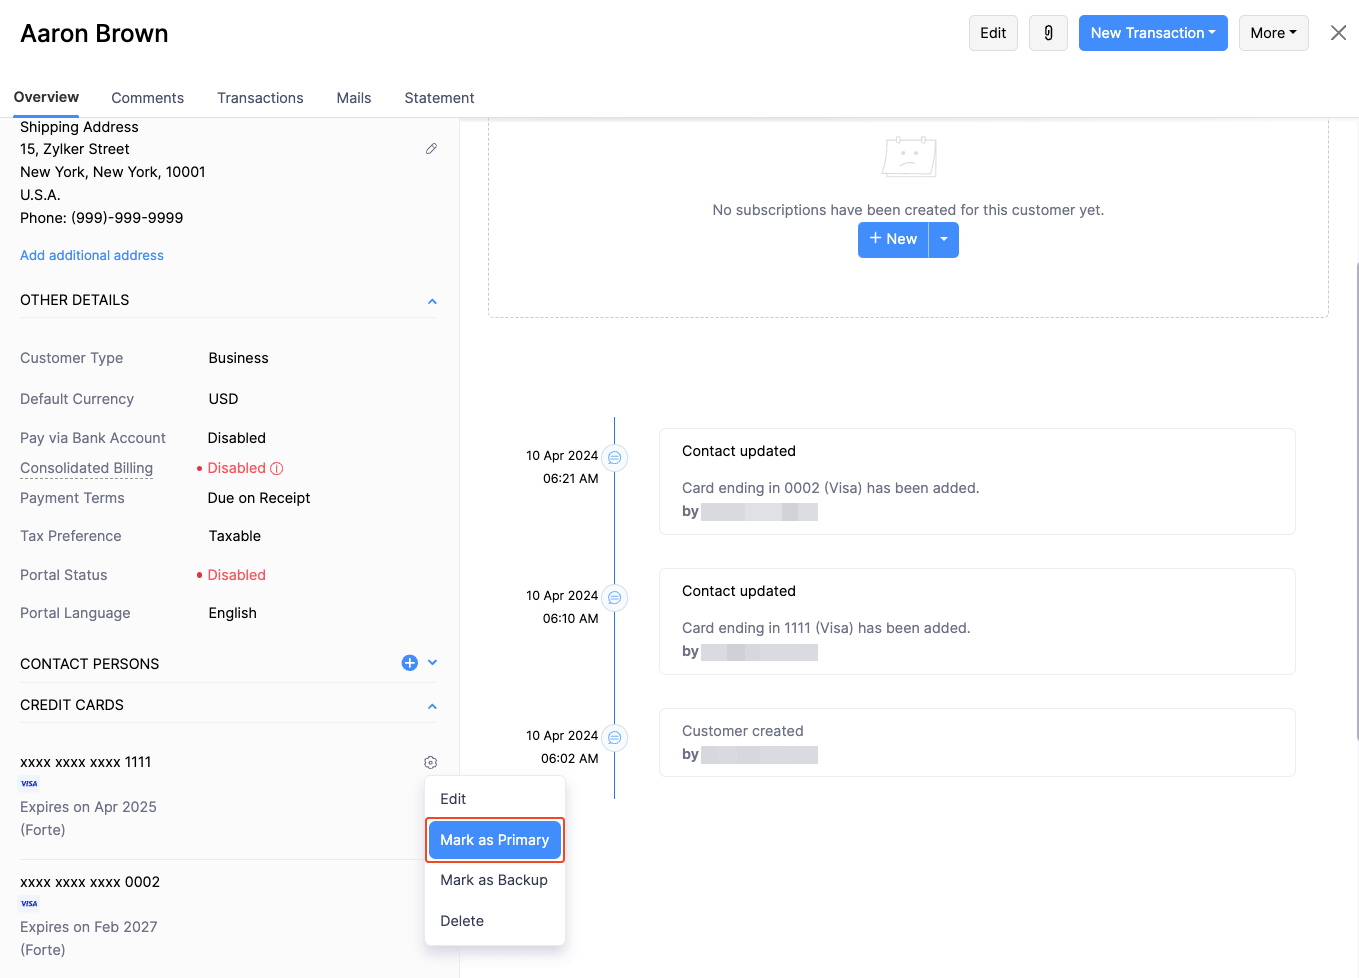Click the plus icon to add contact person

pyautogui.click(x=409, y=663)
